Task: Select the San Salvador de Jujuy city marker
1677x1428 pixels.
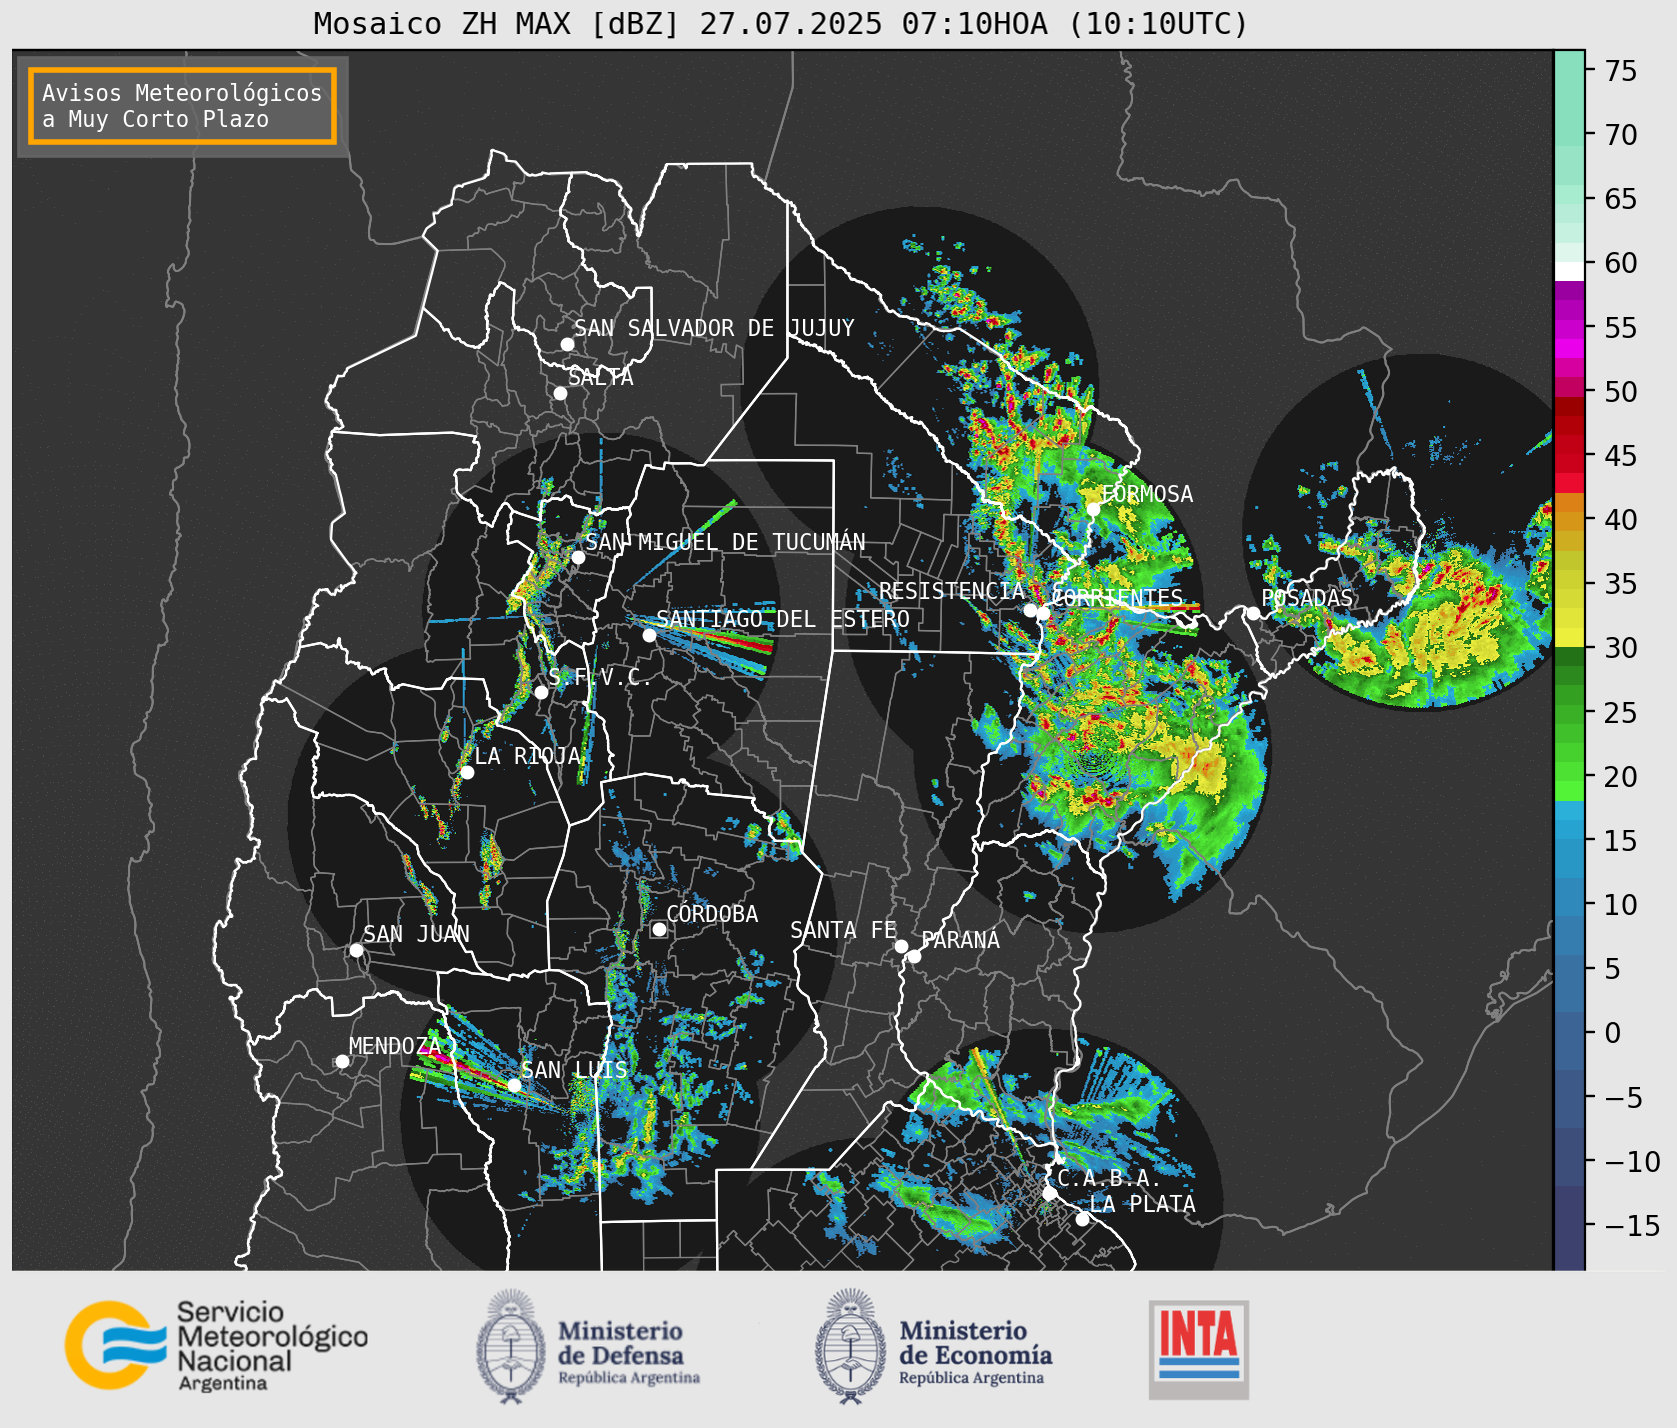Action: click(x=567, y=344)
